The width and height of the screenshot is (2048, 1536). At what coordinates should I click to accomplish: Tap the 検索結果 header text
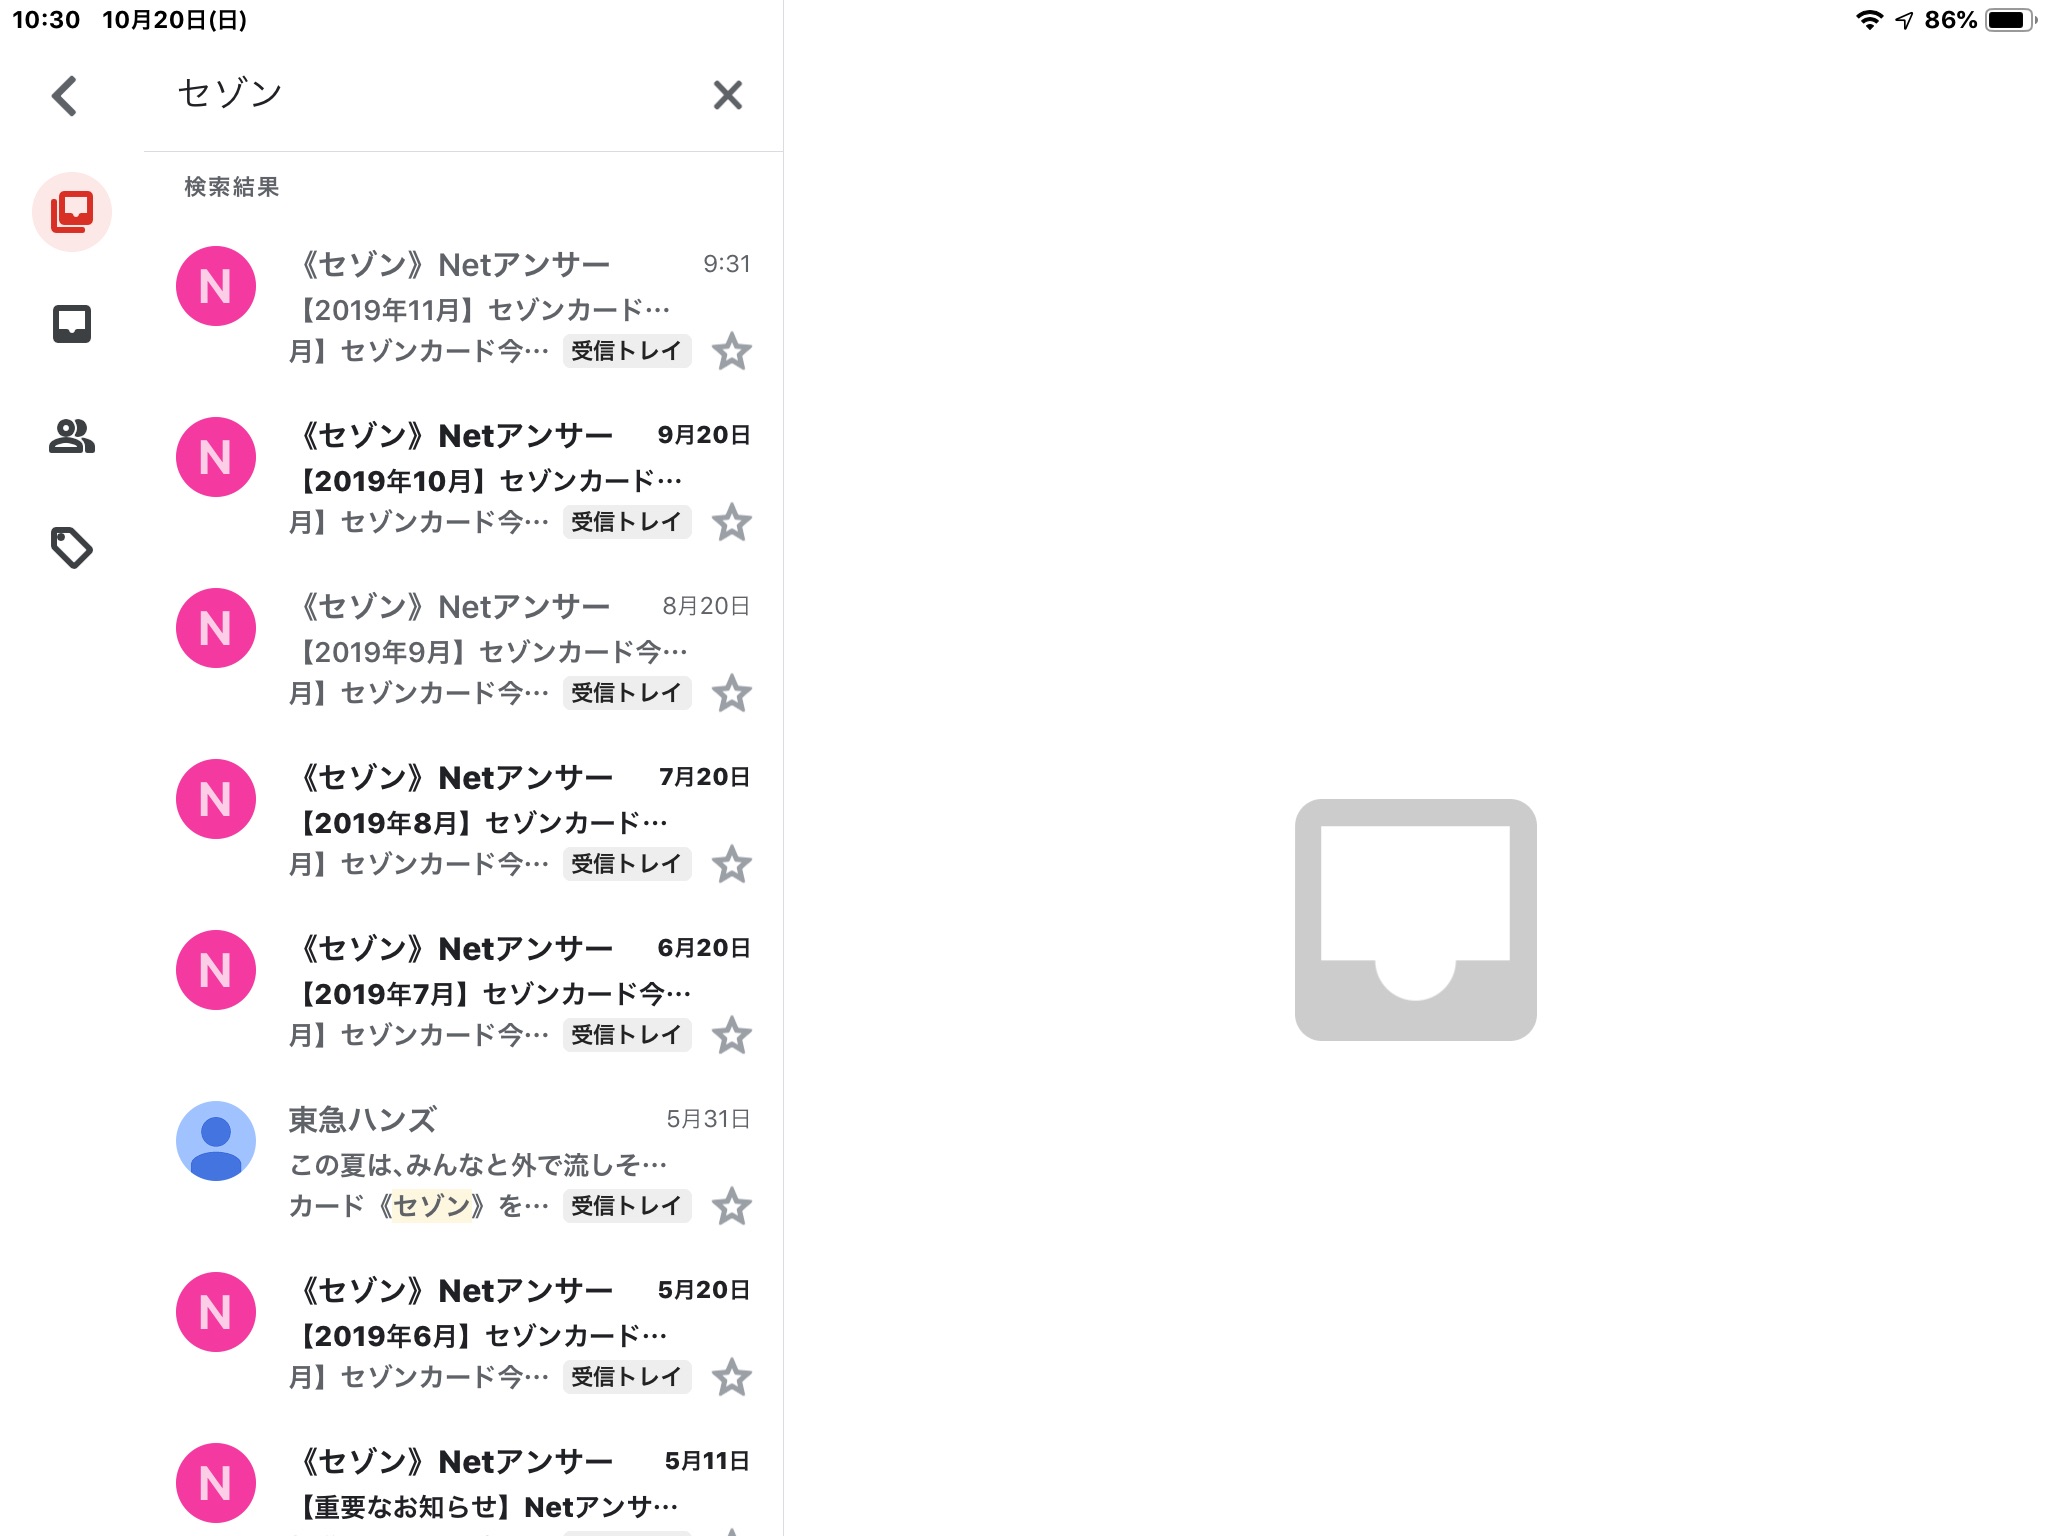coord(232,187)
